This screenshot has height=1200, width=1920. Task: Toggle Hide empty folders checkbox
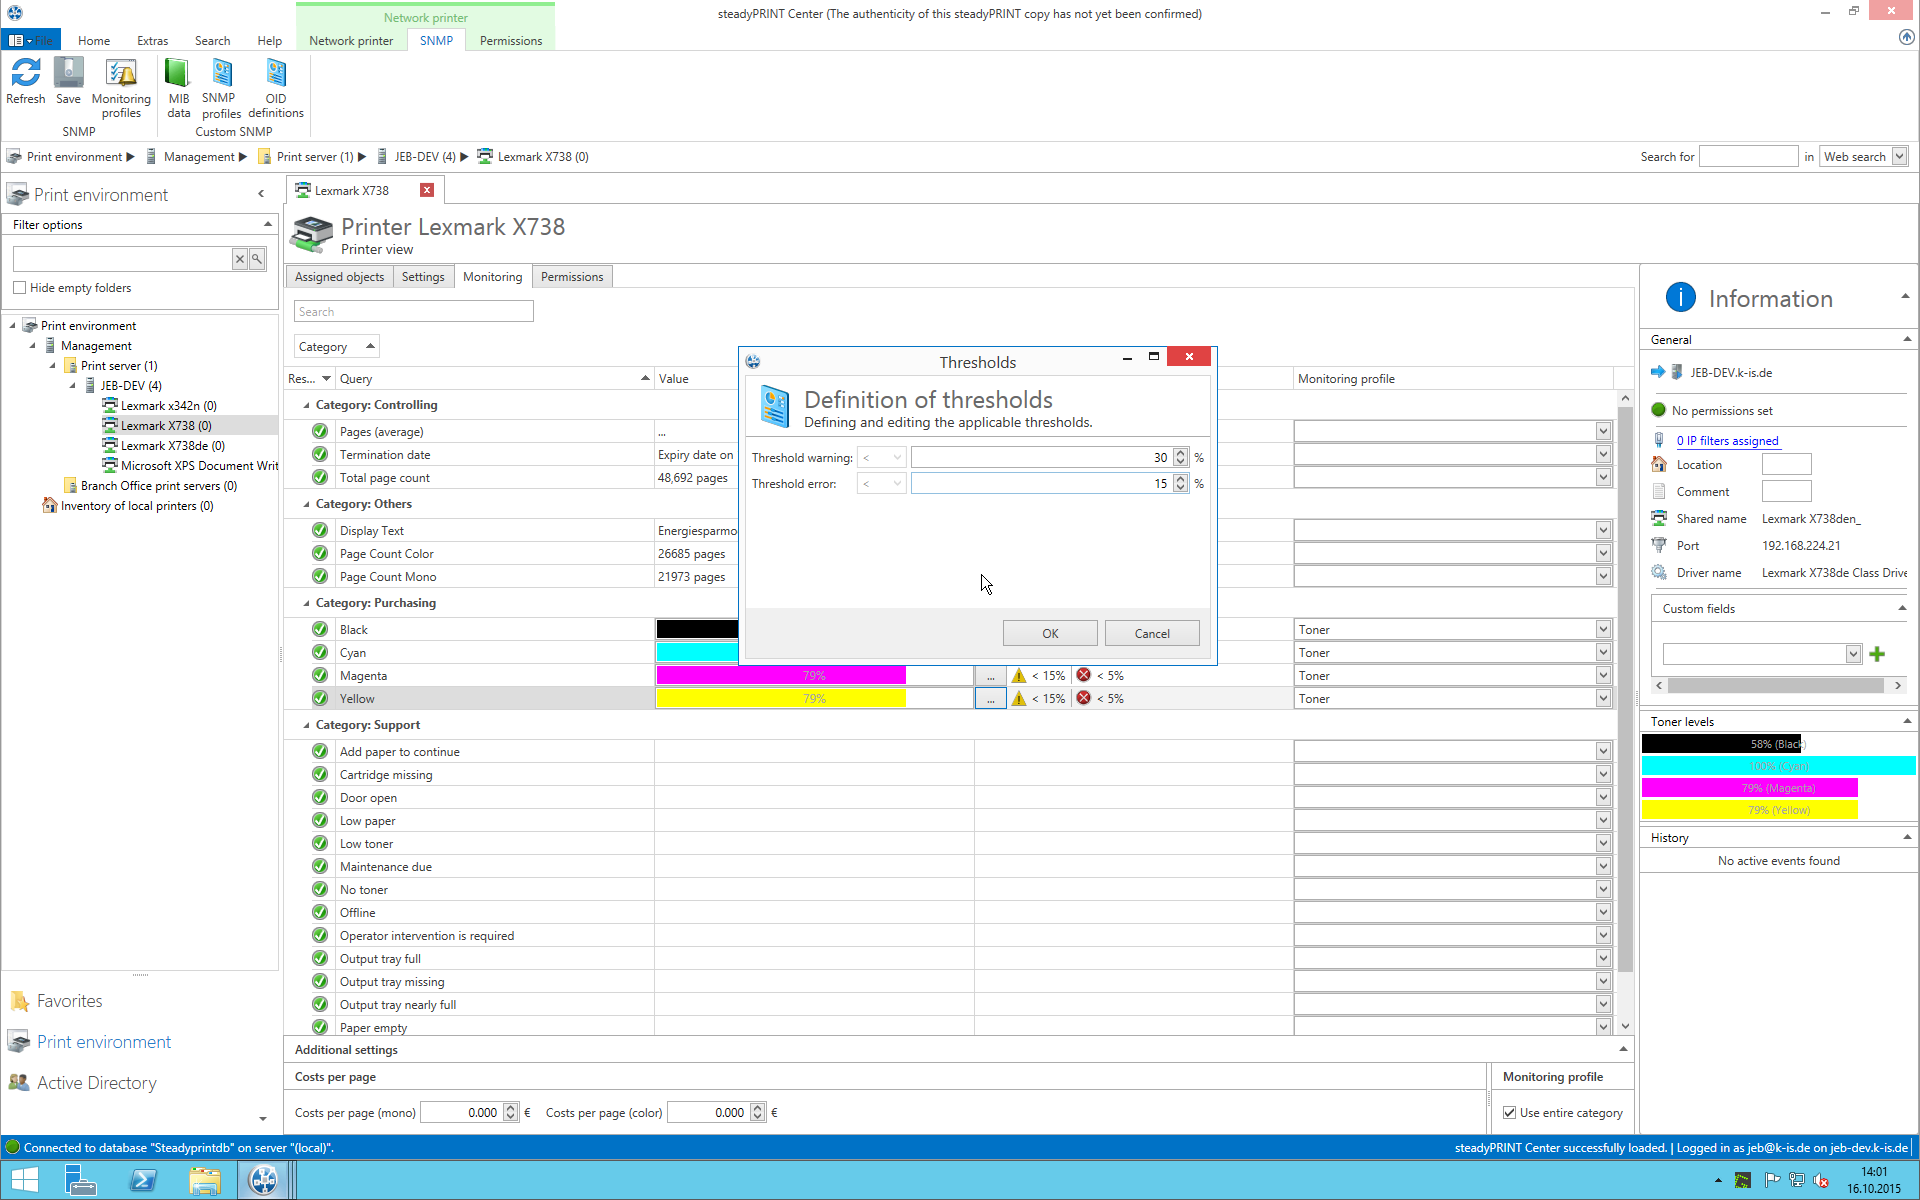[20, 288]
